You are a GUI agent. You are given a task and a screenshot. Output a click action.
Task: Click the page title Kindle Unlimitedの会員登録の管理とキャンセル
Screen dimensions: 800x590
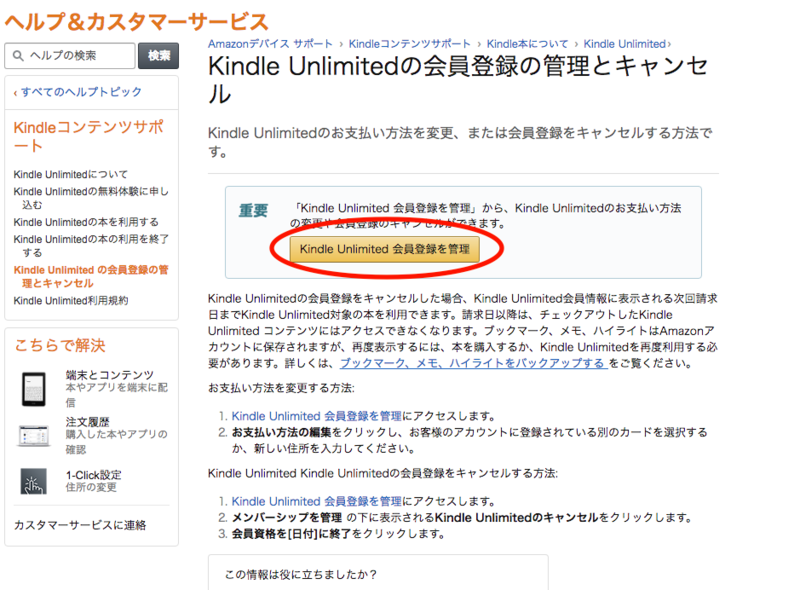coord(458,79)
